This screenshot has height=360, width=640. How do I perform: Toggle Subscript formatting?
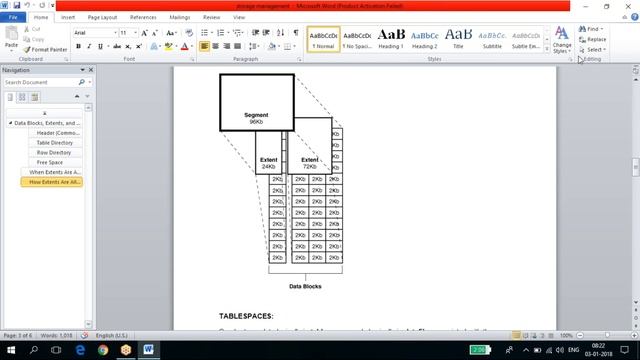128,47
